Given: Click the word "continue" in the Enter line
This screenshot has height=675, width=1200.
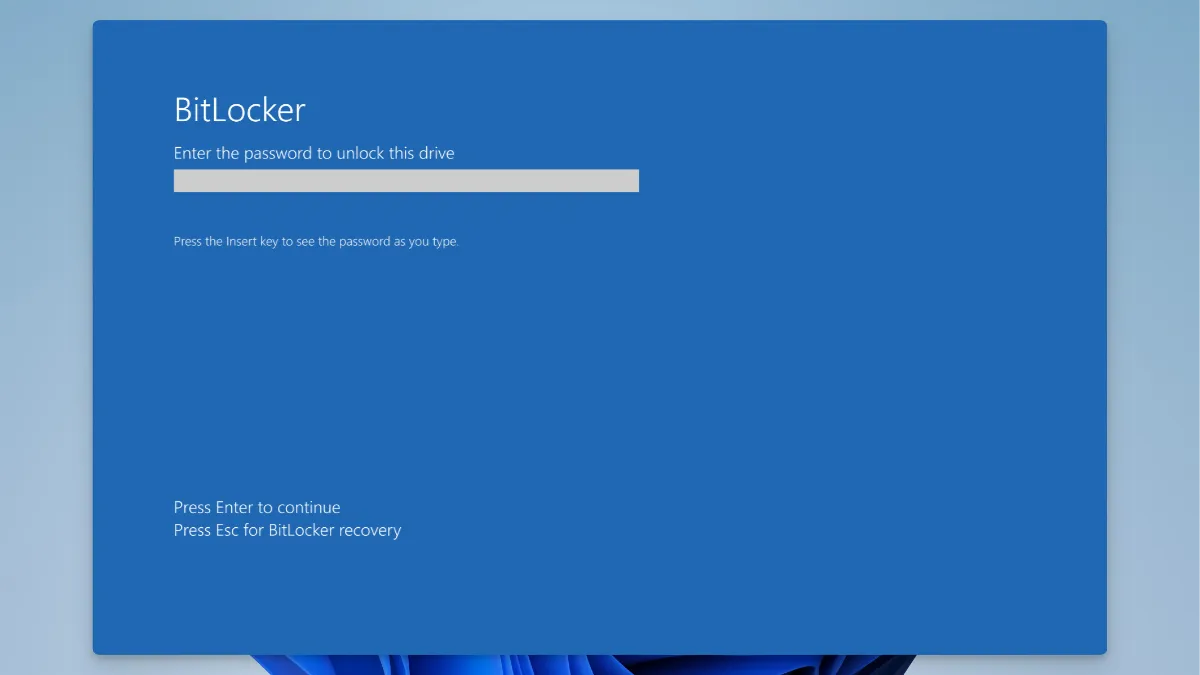Looking at the screenshot, I should coord(309,507).
